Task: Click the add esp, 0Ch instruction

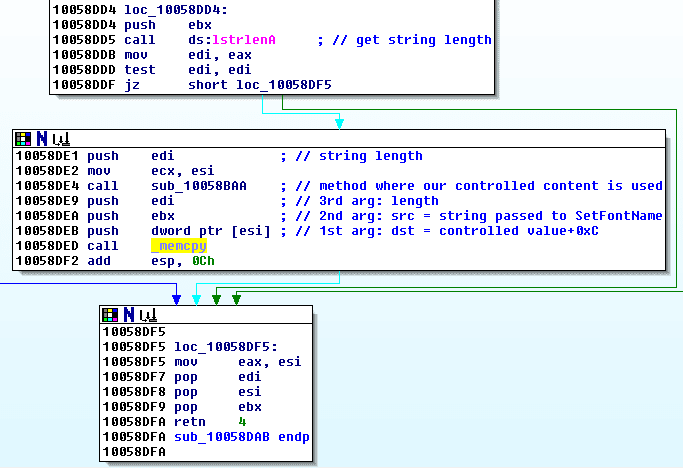Action: [x=115, y=261]
